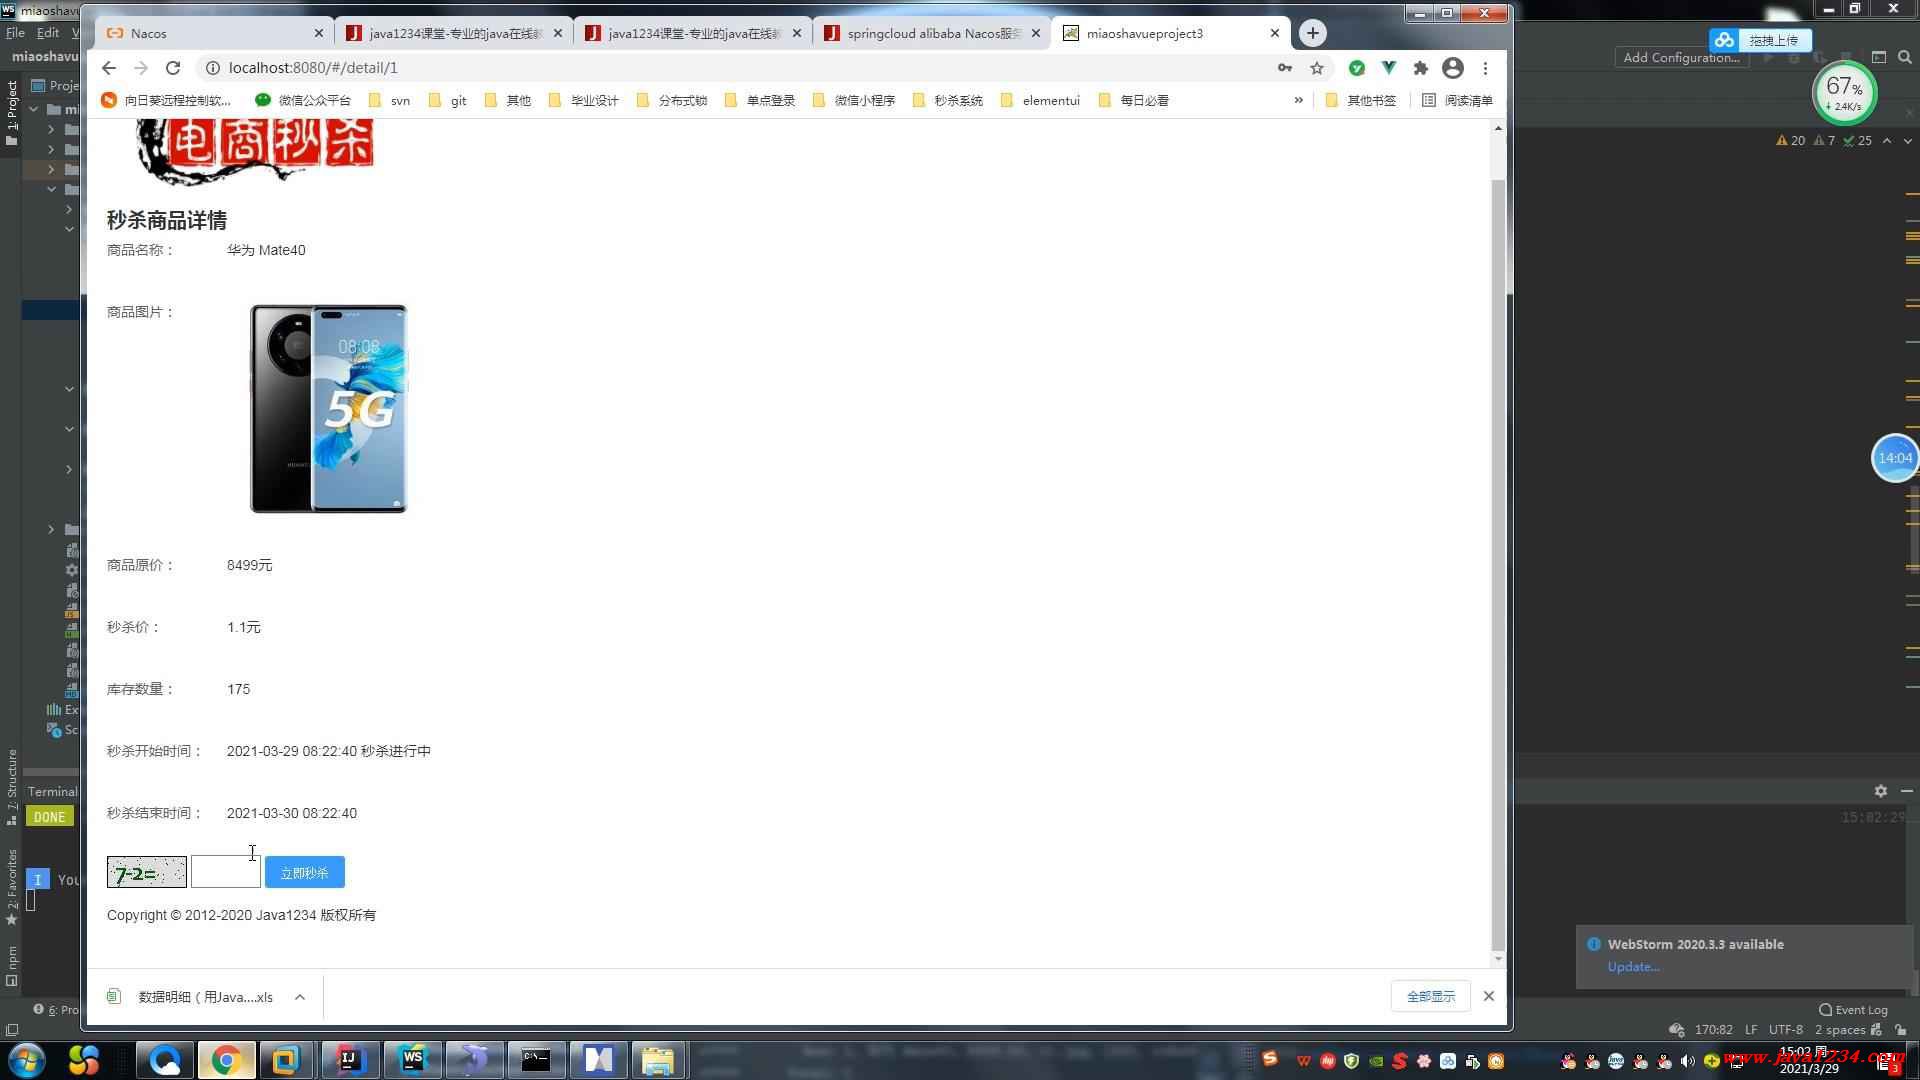Open Chrome profile account icon
The height and width of the screenshot is (1080, 1920).
point(1453,68)
